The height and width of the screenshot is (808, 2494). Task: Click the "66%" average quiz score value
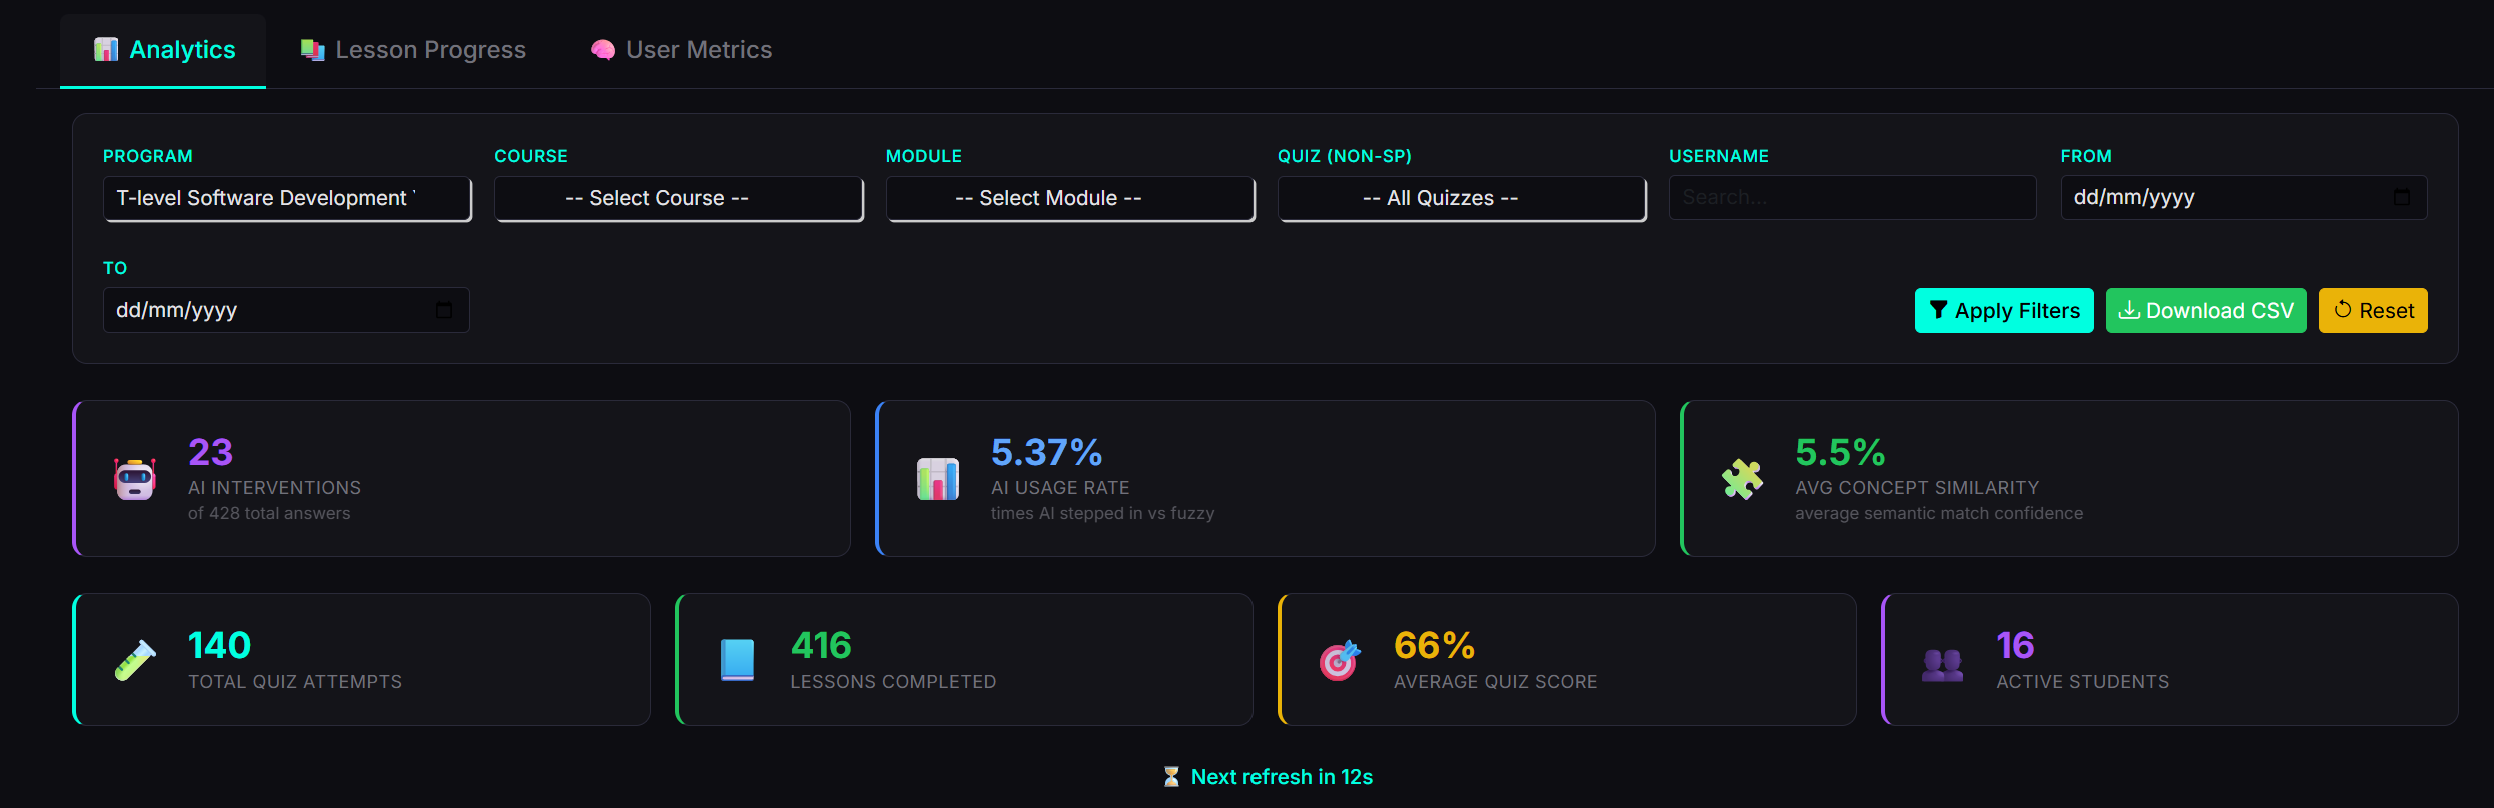click(1434, 646)
